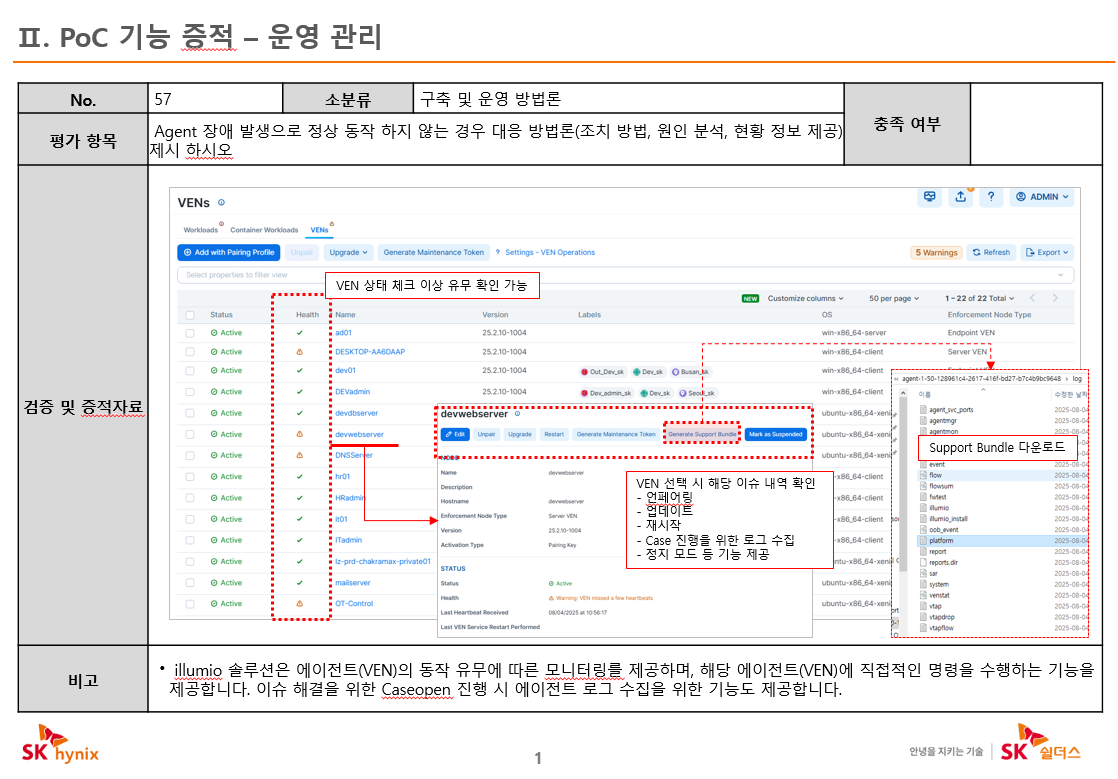Click the 5 Warnings badge
This screenshot has height=779, width=1118.
[936, 252]
